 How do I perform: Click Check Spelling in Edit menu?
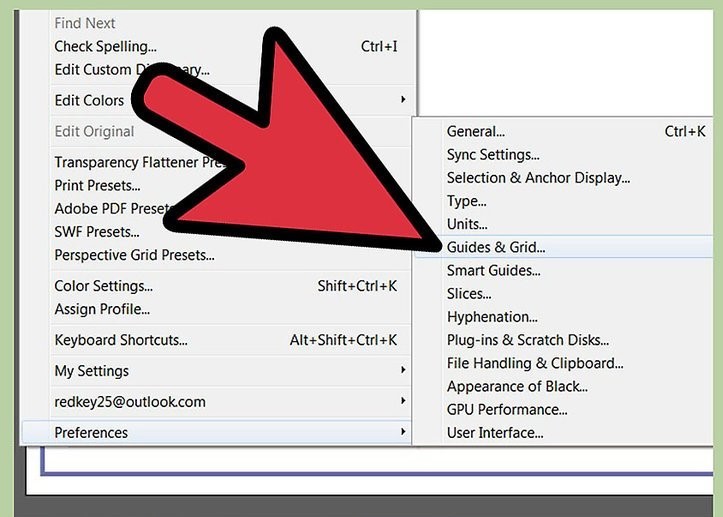click(x=105, y=46)
